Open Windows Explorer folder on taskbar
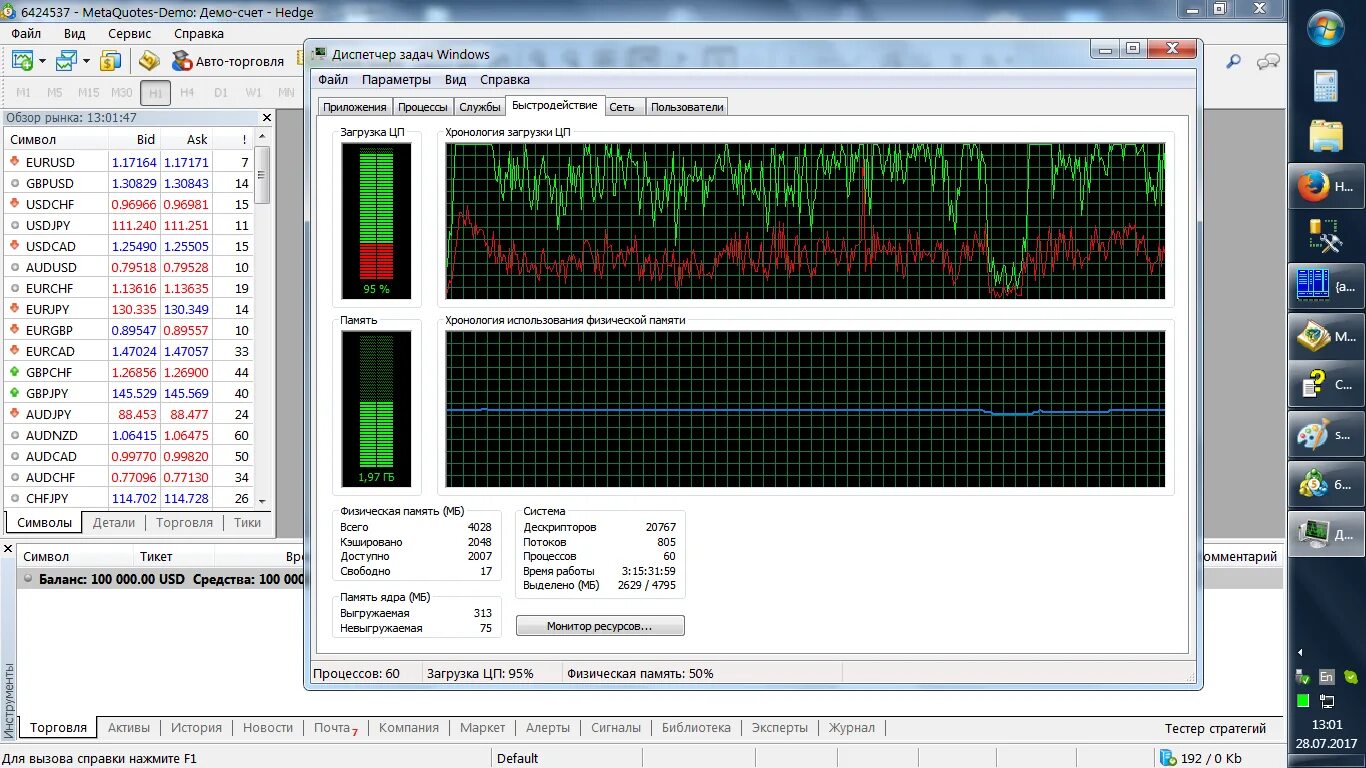Screen dimensions: 1366x768 [x=1326, y=135]
